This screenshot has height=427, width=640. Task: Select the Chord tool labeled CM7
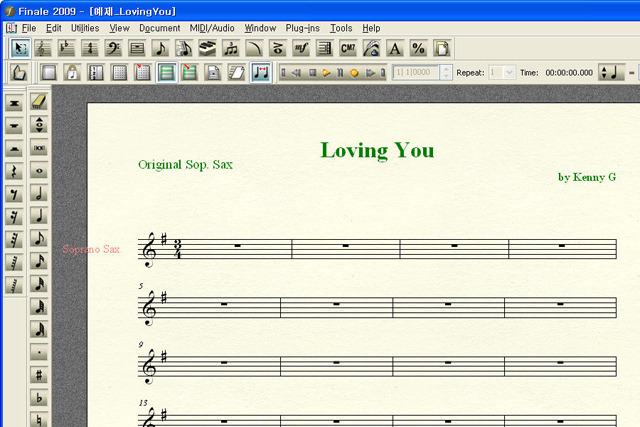tap(348, 48)
